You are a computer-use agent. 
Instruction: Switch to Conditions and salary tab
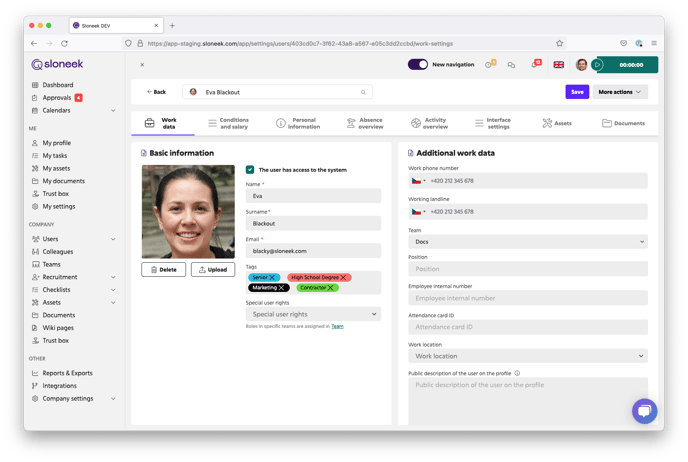pos(228,123)
